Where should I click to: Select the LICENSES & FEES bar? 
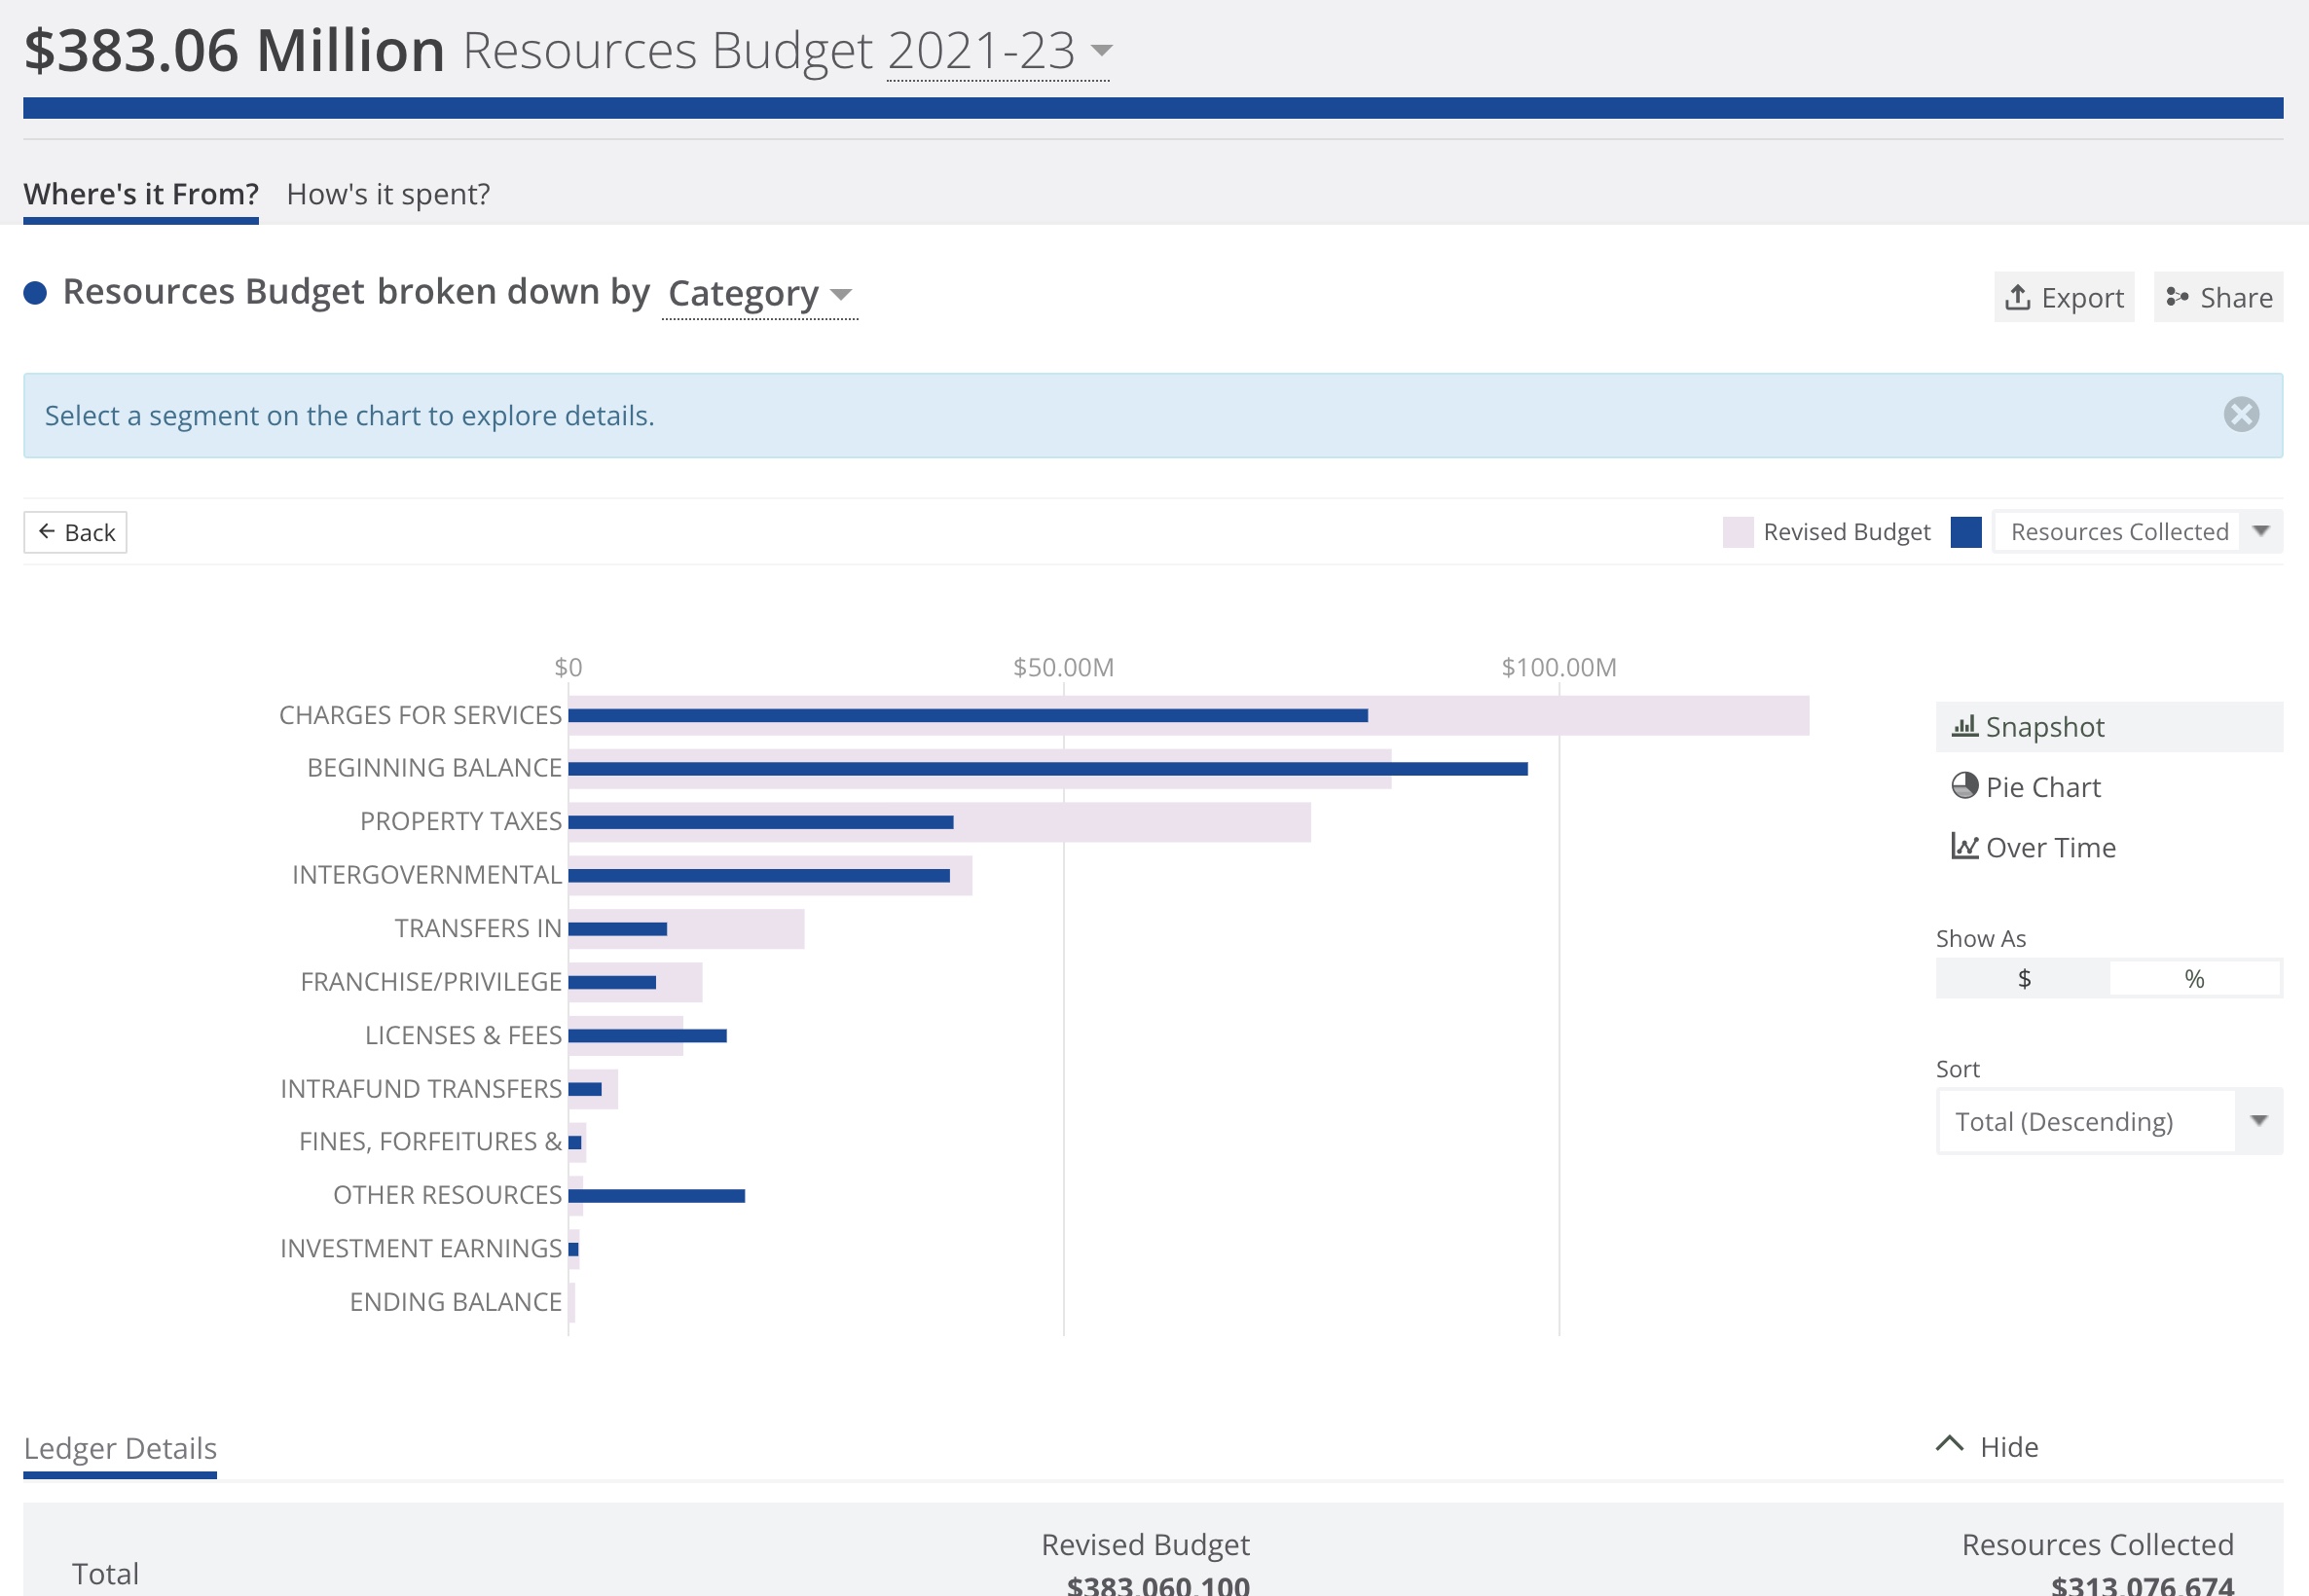(647, 1035)
